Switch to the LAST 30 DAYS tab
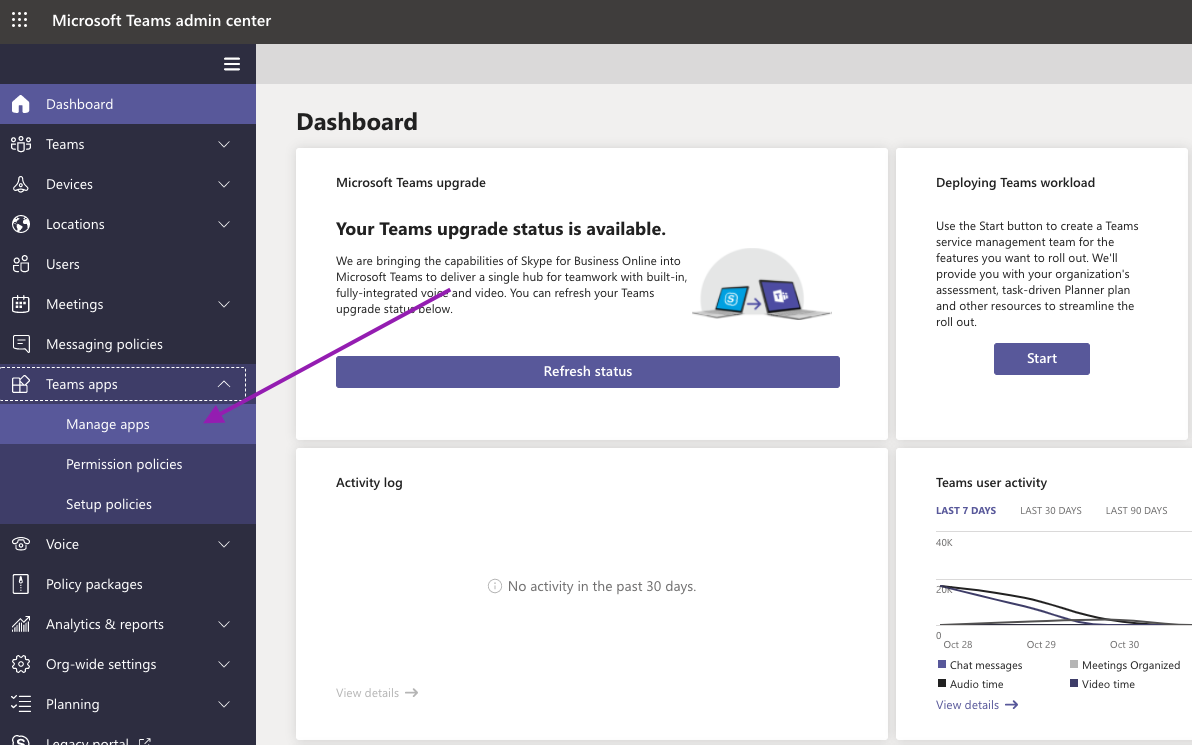 click(1051, 510)
